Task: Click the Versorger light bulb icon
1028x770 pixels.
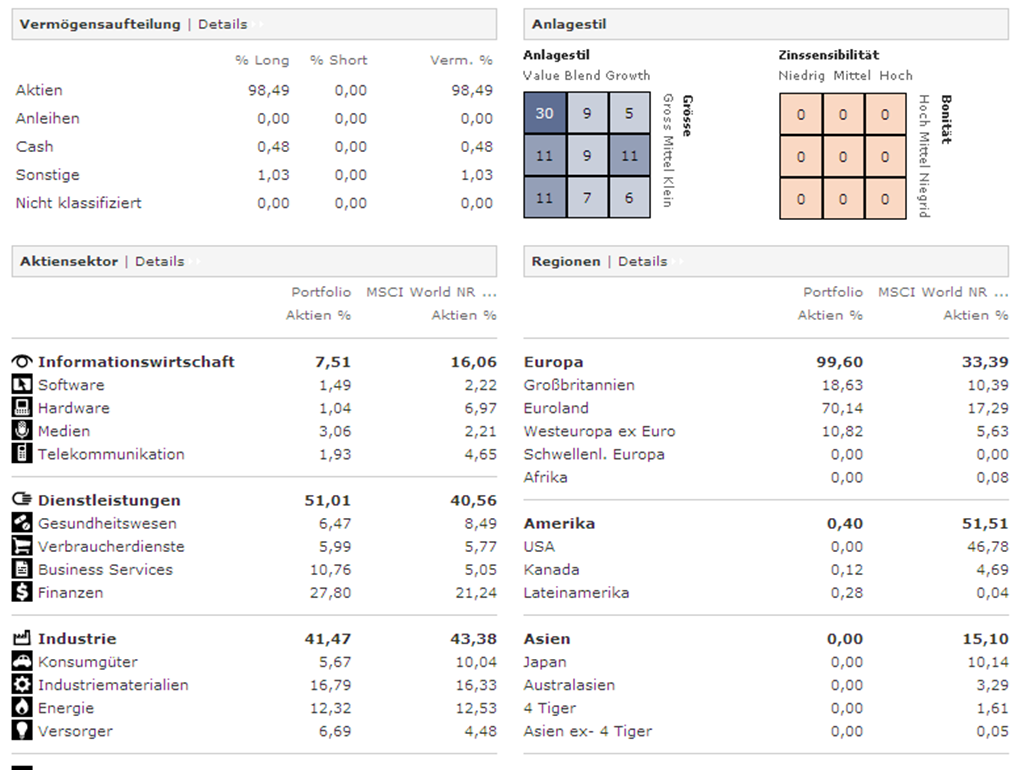Action: (22, 731)
